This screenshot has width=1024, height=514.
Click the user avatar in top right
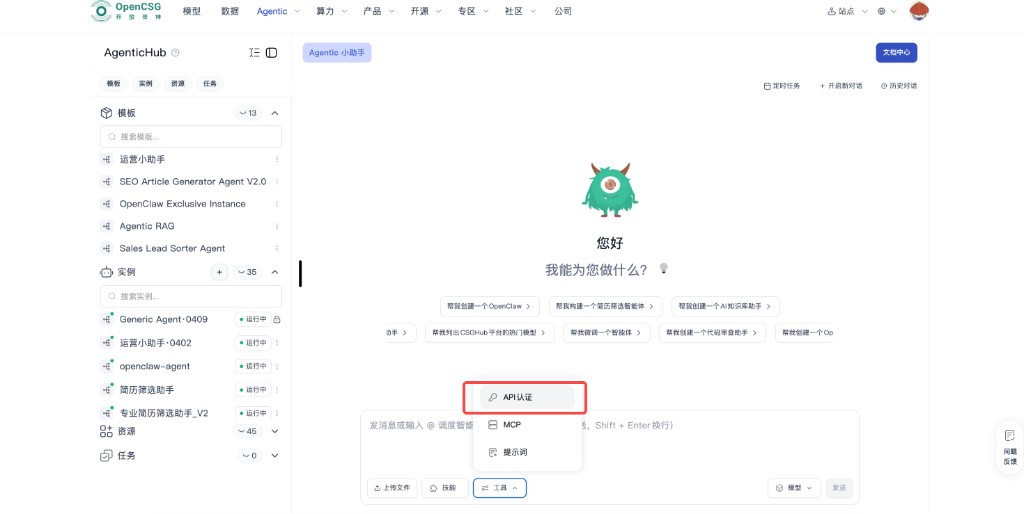click(919, 11)
